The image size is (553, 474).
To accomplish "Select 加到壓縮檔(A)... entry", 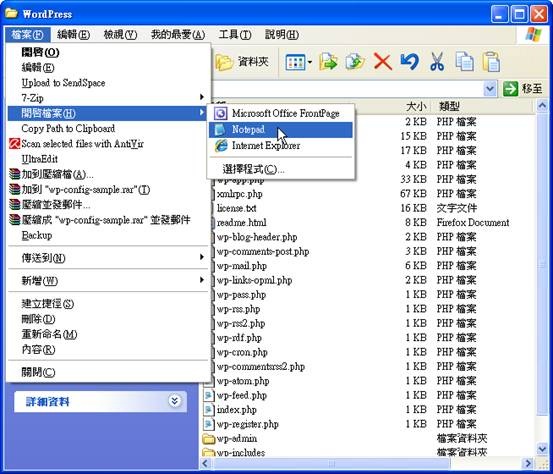I will (57, 174).
